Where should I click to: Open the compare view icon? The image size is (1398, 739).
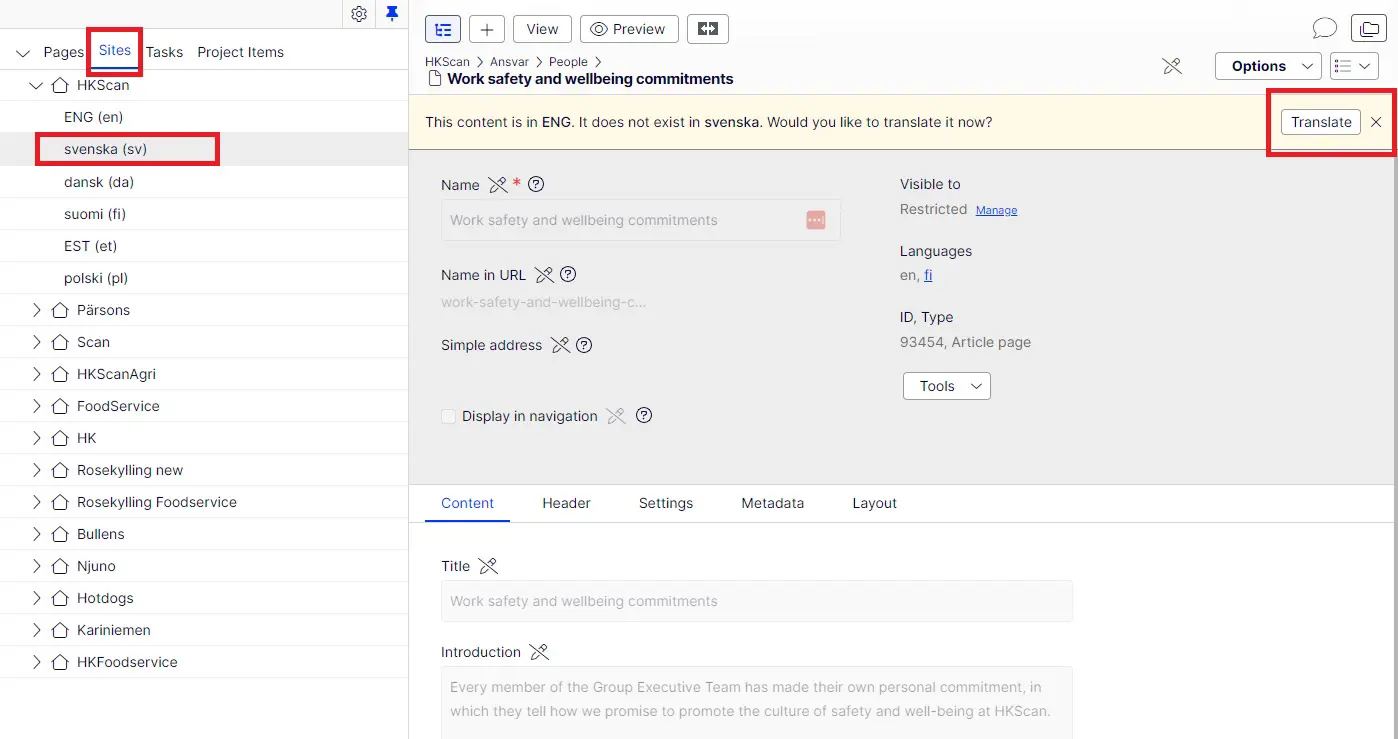pos(708,29)
